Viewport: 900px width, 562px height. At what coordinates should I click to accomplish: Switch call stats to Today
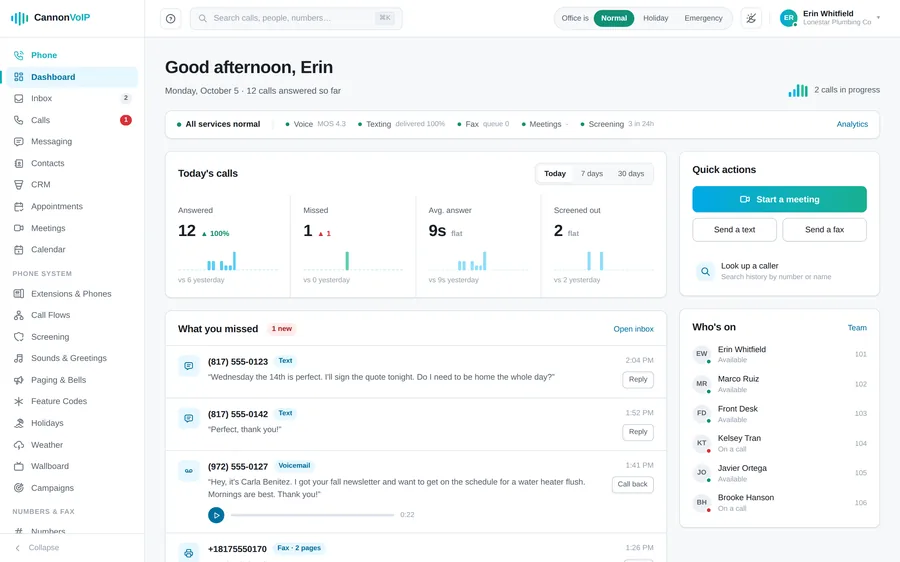point(555,173)
